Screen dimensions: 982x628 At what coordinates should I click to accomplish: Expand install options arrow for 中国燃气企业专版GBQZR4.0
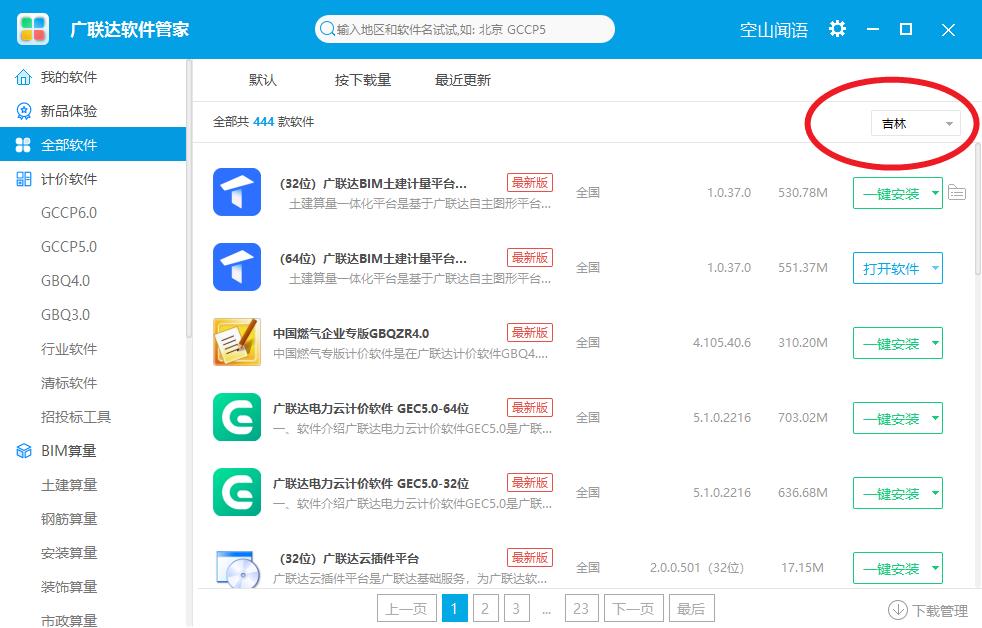tap(935, 343)
